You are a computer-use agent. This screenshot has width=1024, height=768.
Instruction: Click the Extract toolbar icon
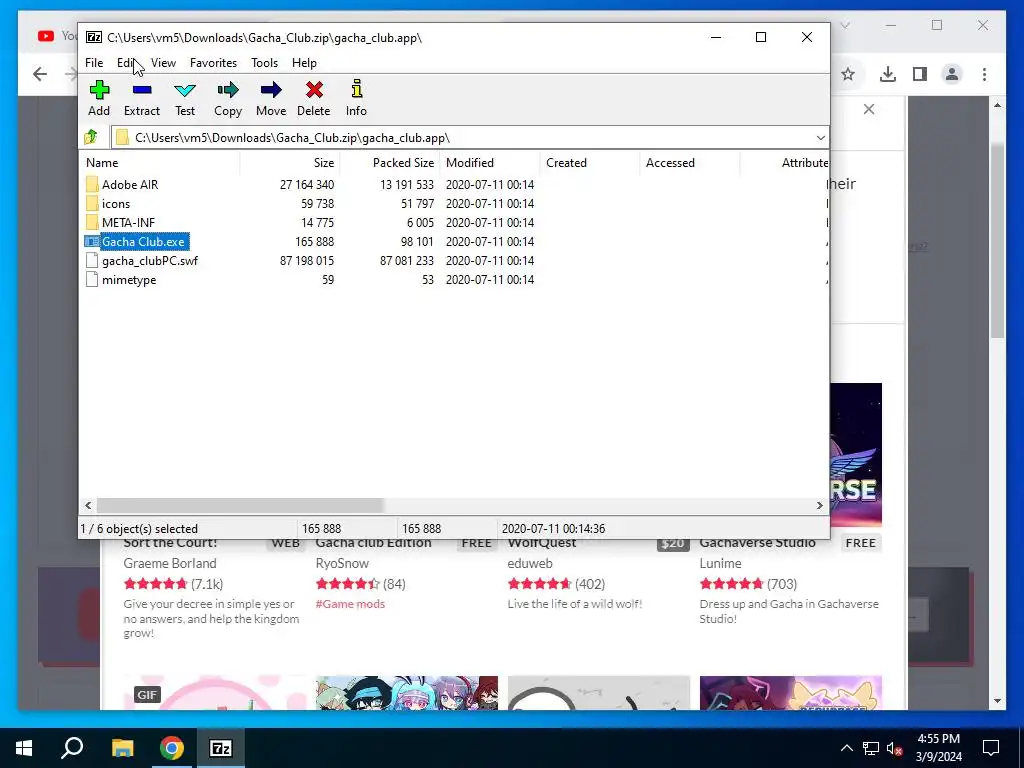(142, 90)
